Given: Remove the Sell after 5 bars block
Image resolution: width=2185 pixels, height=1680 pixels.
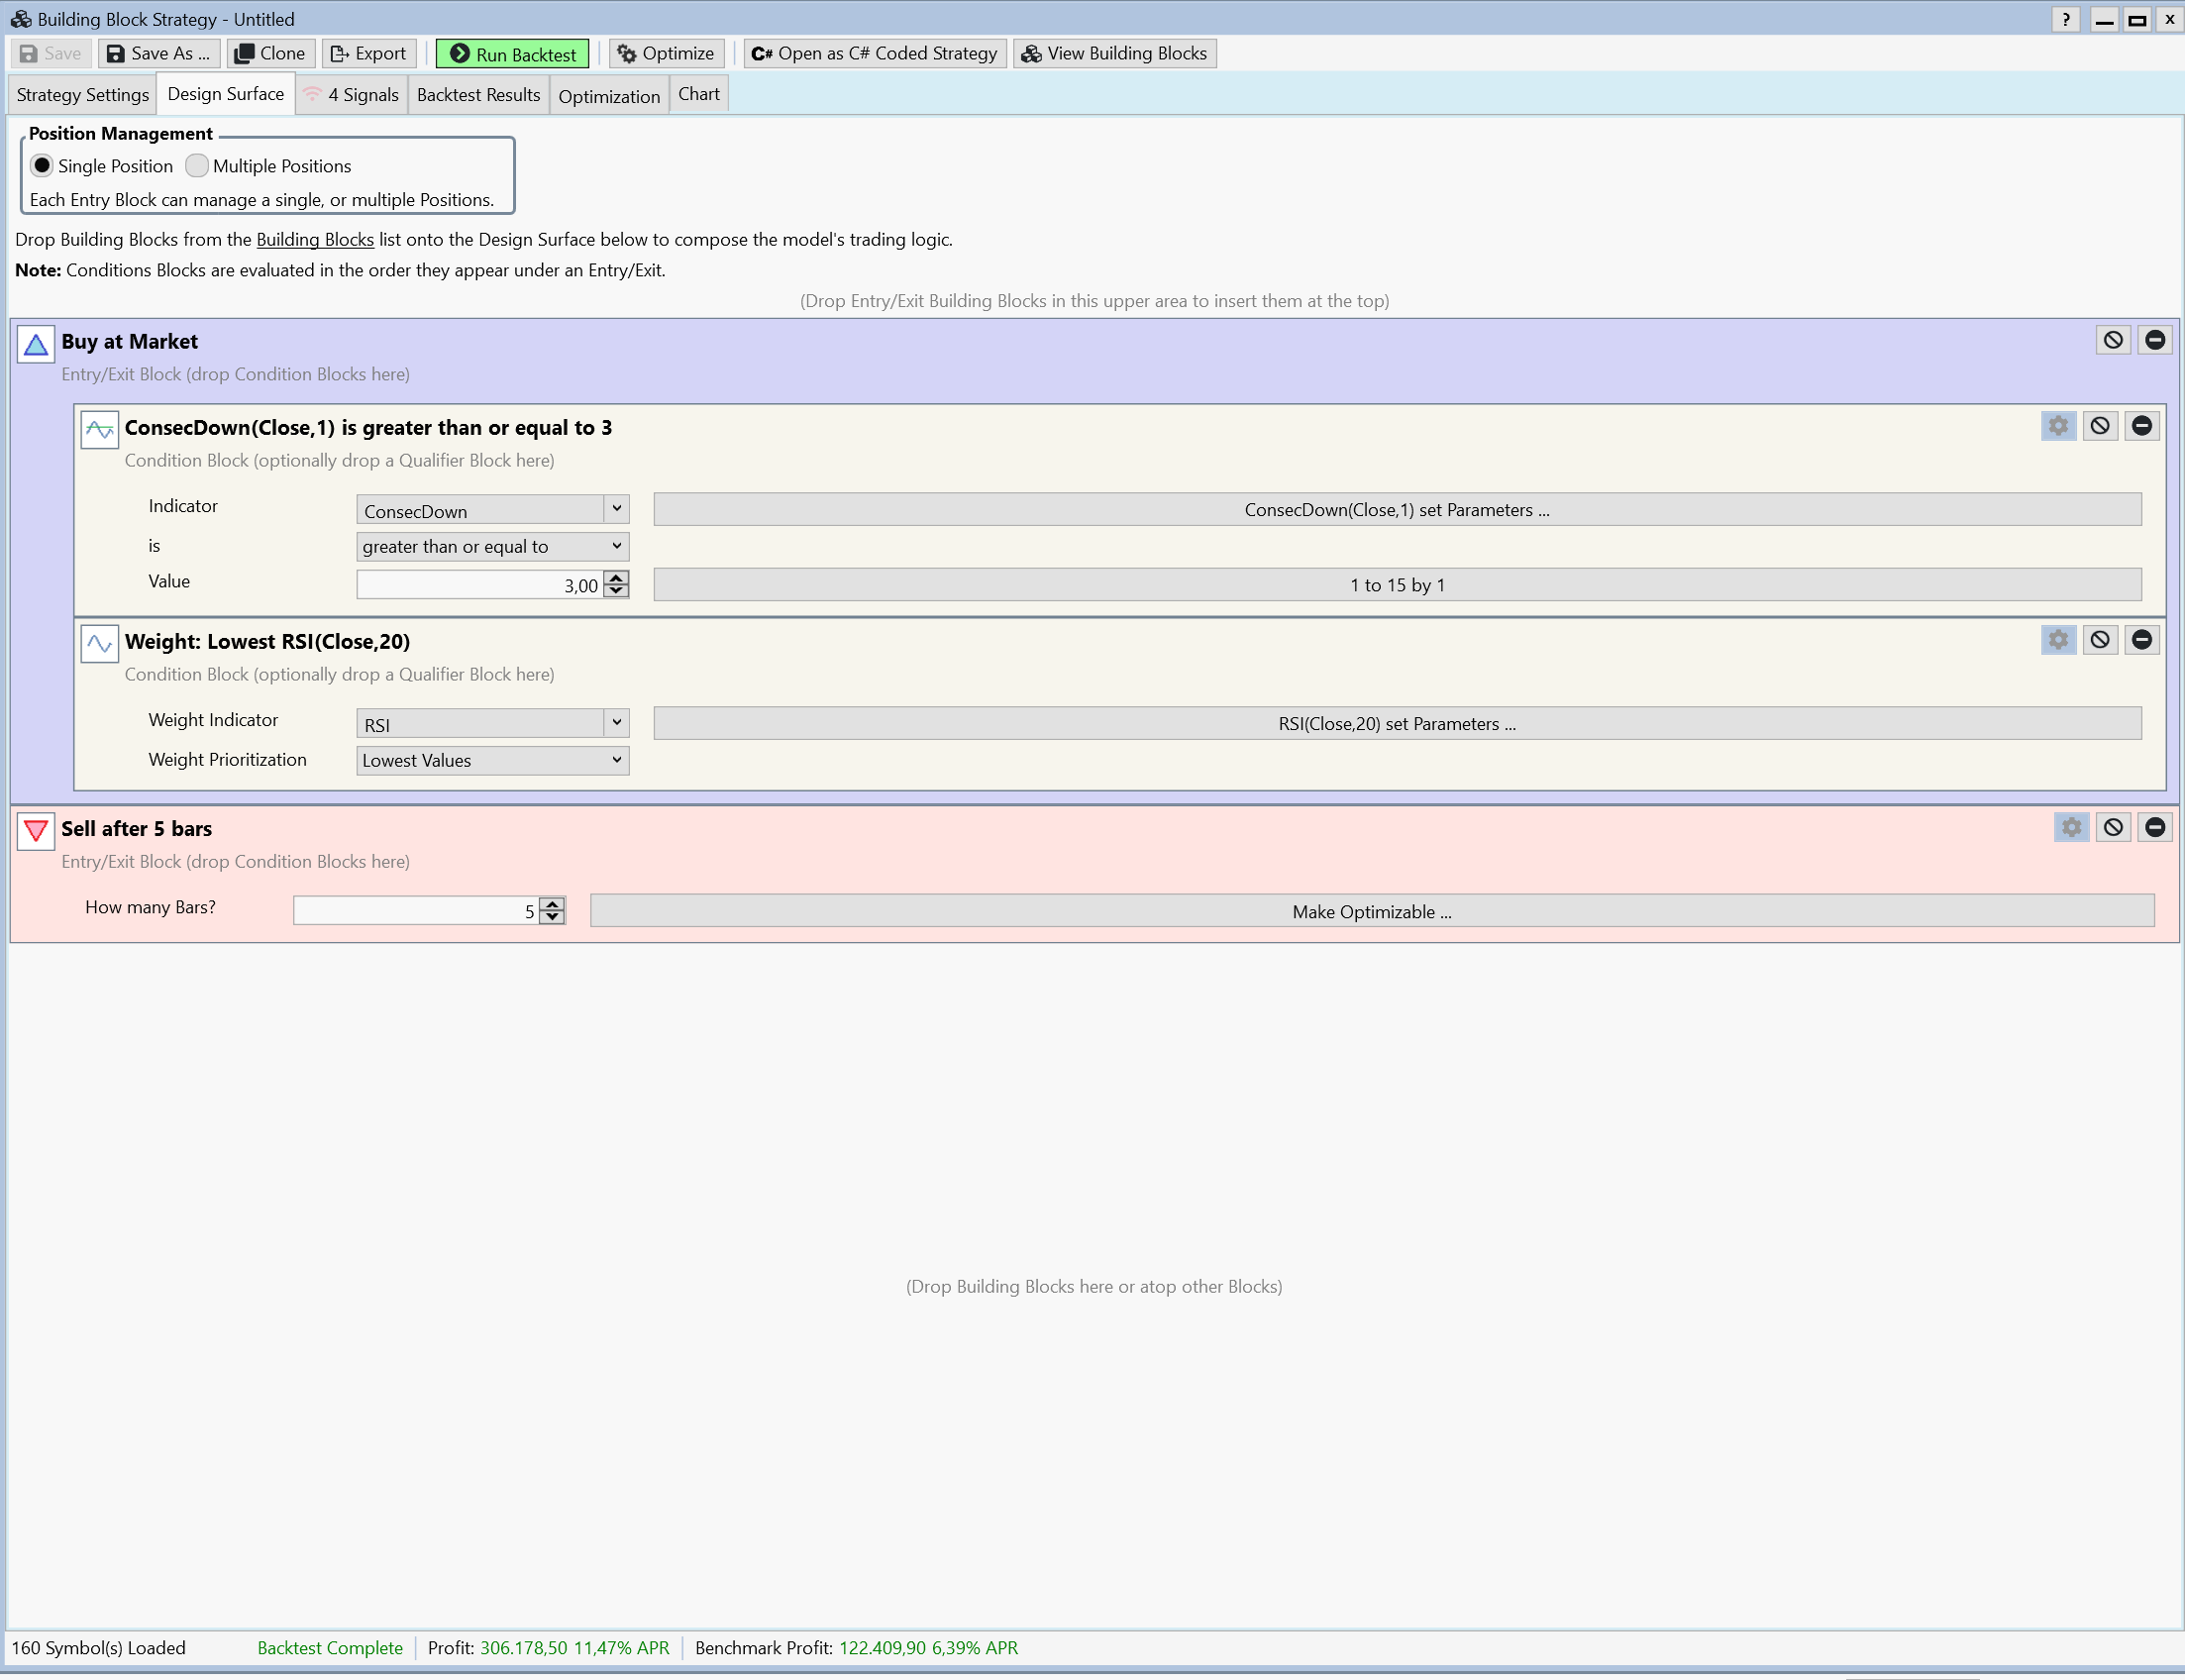Looking at the screenshot, I should pyautogui.click(x=2155, y=827).
